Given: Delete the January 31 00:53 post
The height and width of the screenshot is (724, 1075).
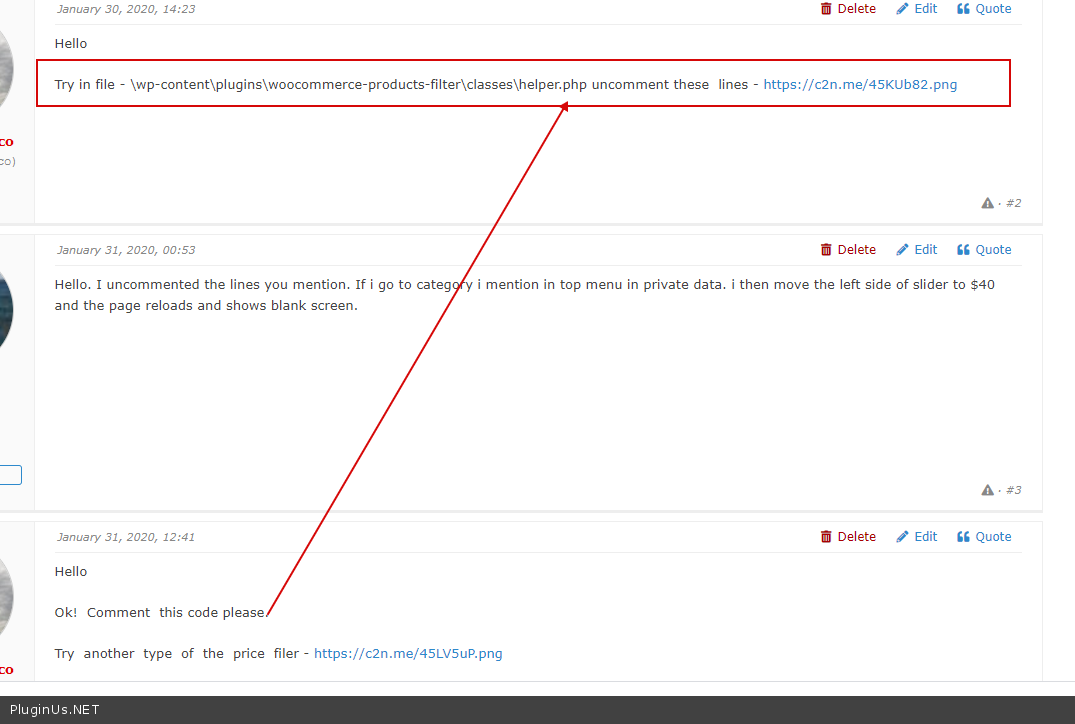Looking at the screenshot, I should (x=848, y=250).
